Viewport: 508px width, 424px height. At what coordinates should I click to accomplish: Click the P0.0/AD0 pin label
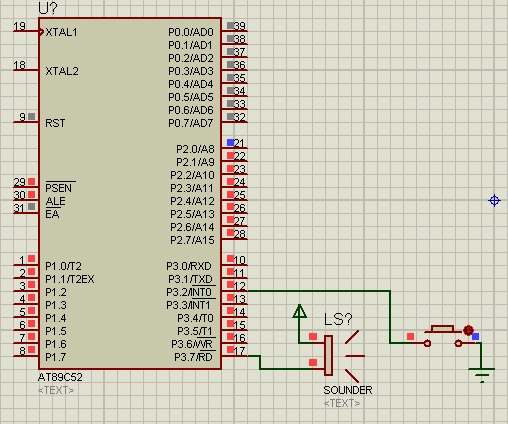pyautogui.click(x=191, y=32)
